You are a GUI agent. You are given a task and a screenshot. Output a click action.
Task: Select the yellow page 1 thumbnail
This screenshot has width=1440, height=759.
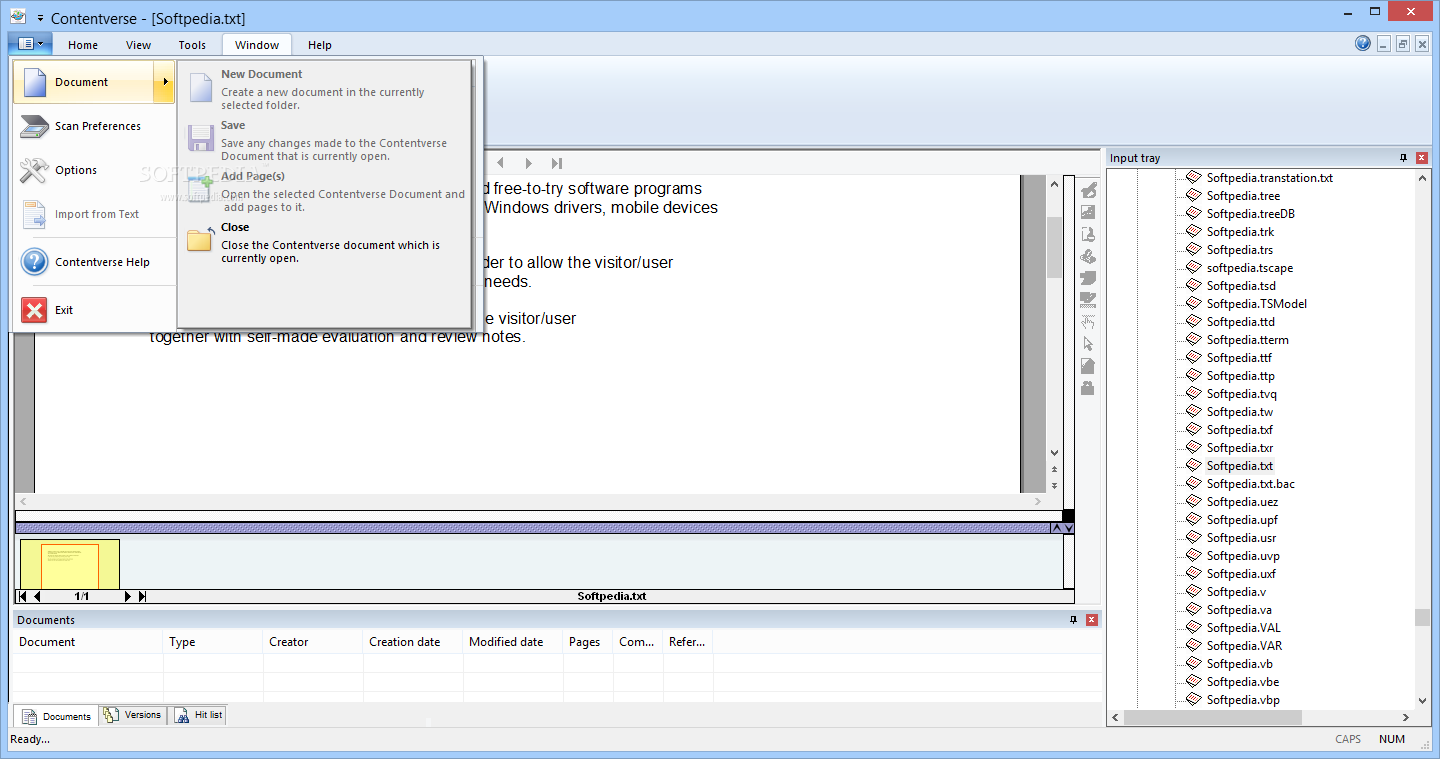[70, 564]
